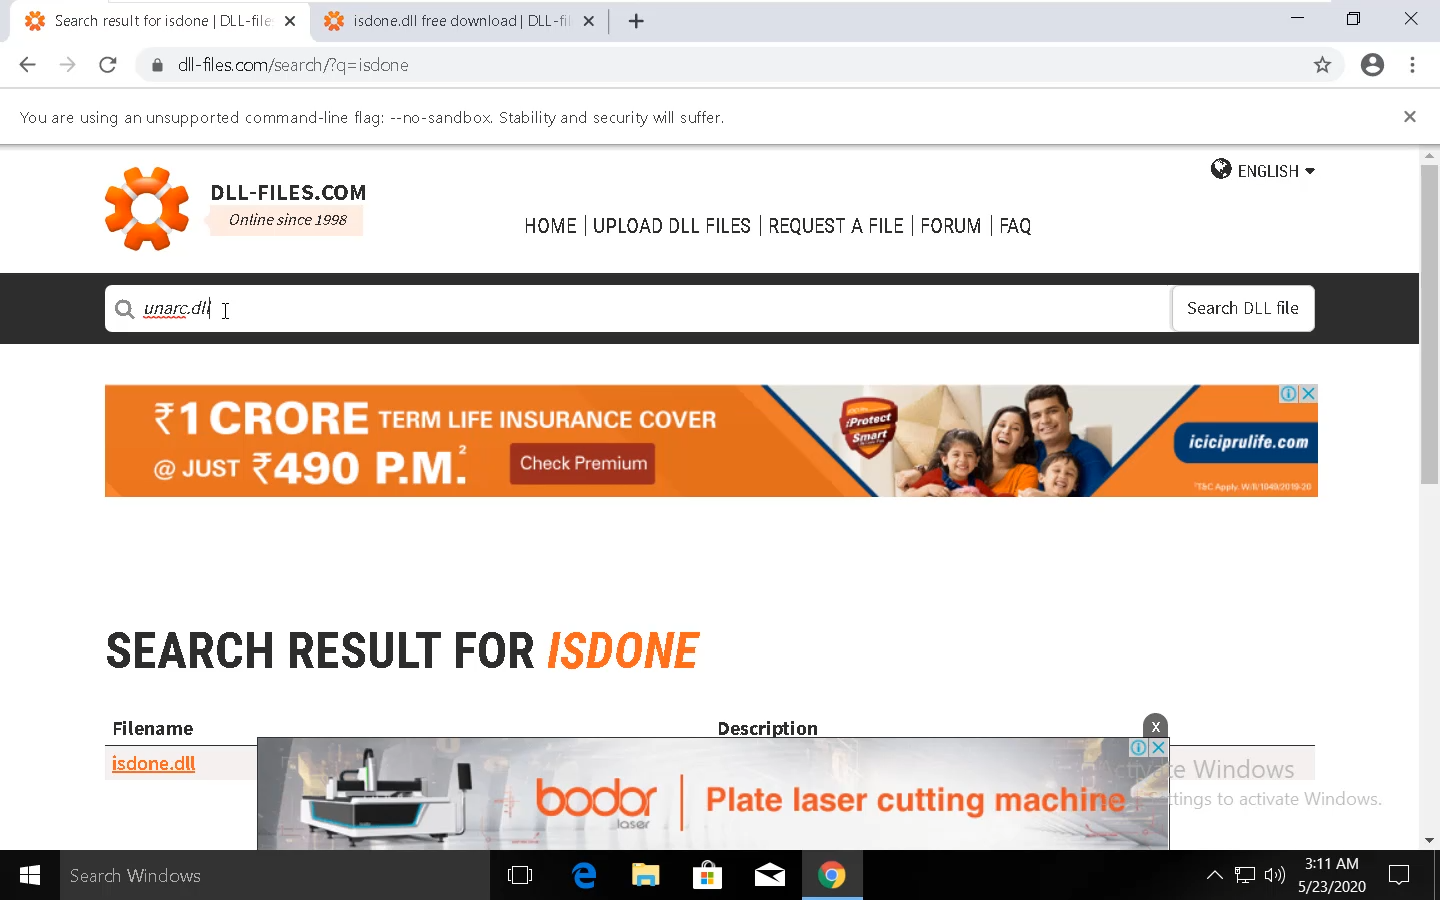This screenshot has height=900, width=1440.
Task: Open the FAQ link
Action: tap(1015, 226)
